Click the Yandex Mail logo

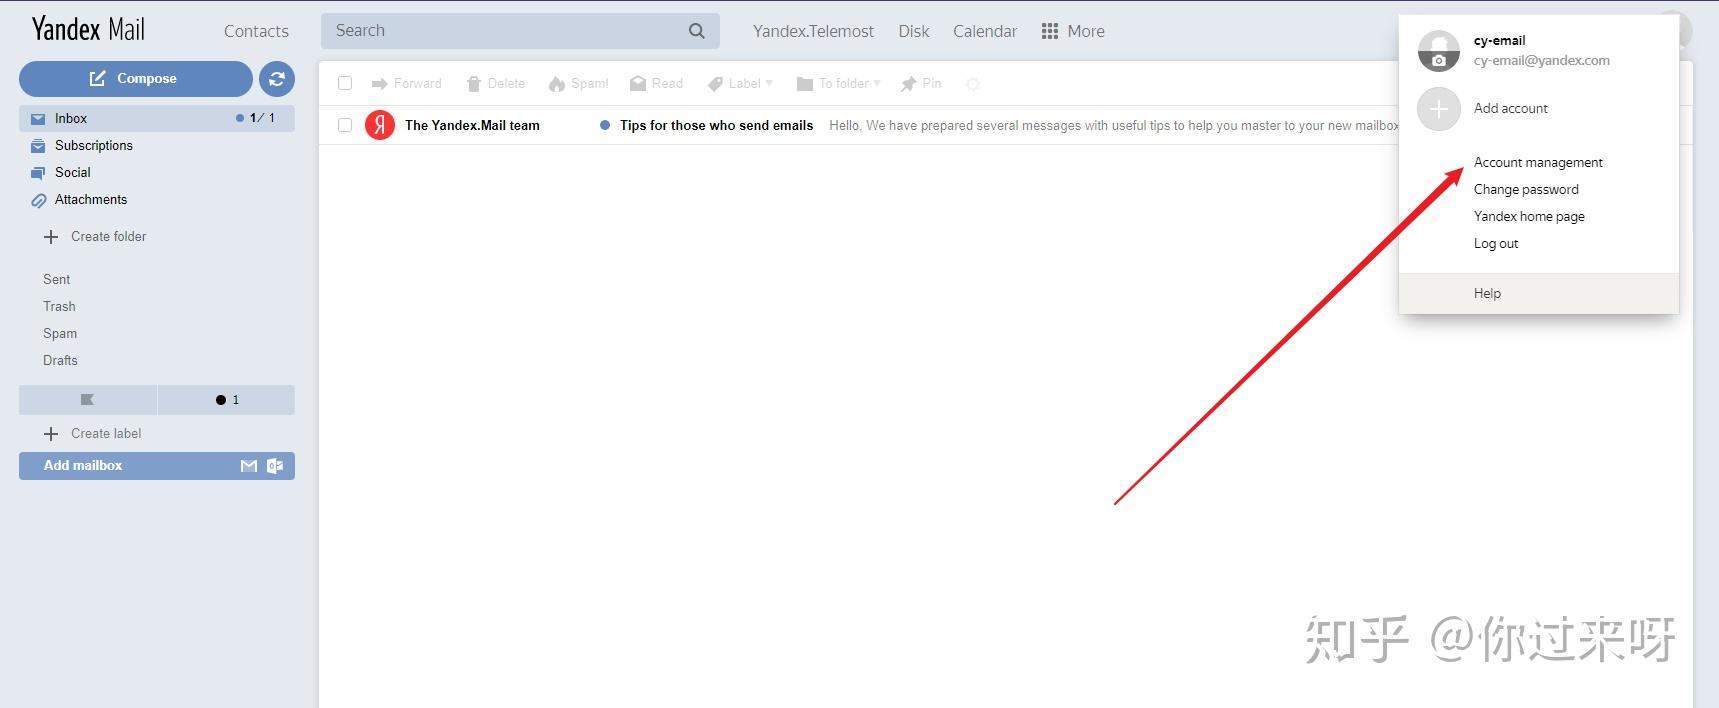click(x=88, y=29)
